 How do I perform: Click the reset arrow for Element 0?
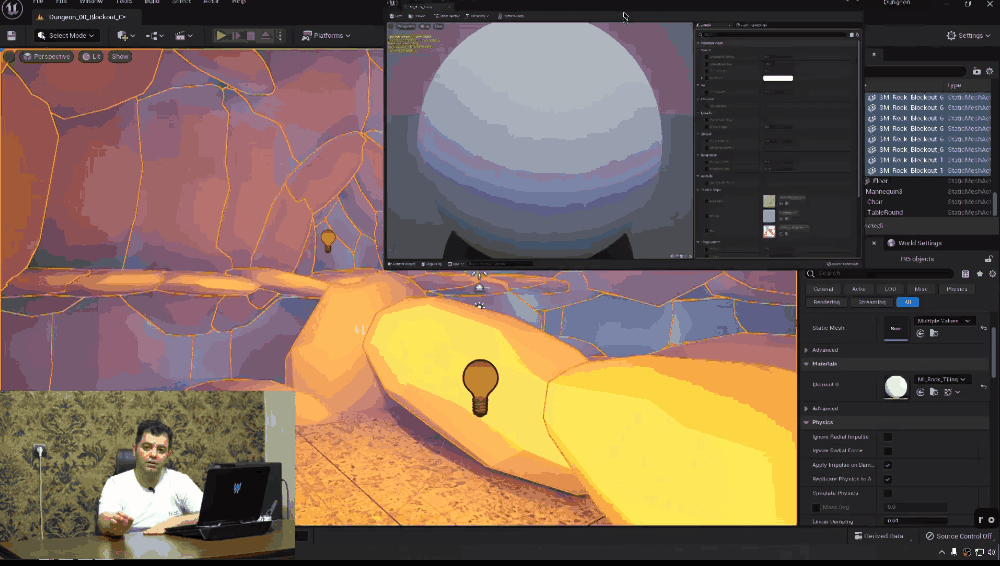pyautogui.click(x=983, y=386)
